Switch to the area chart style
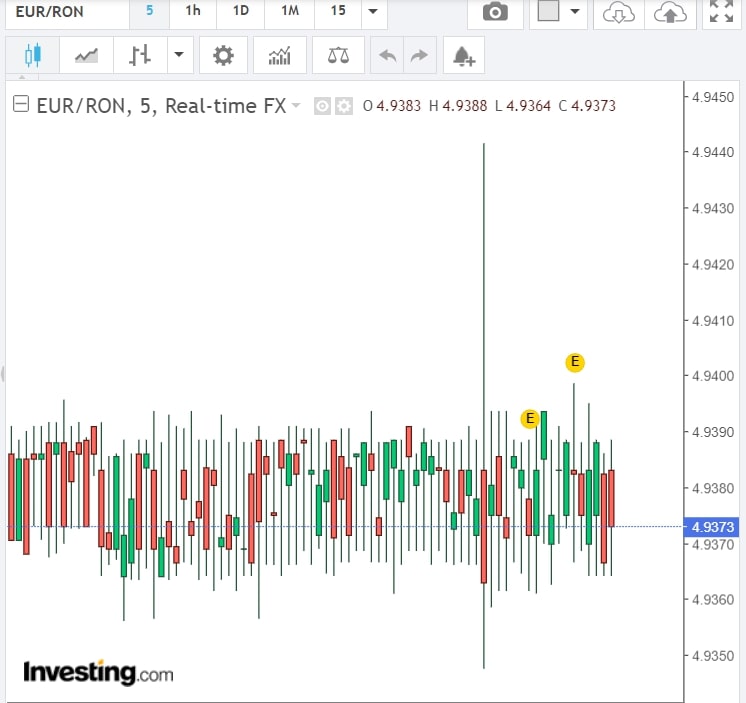 [x=86, y=56]
